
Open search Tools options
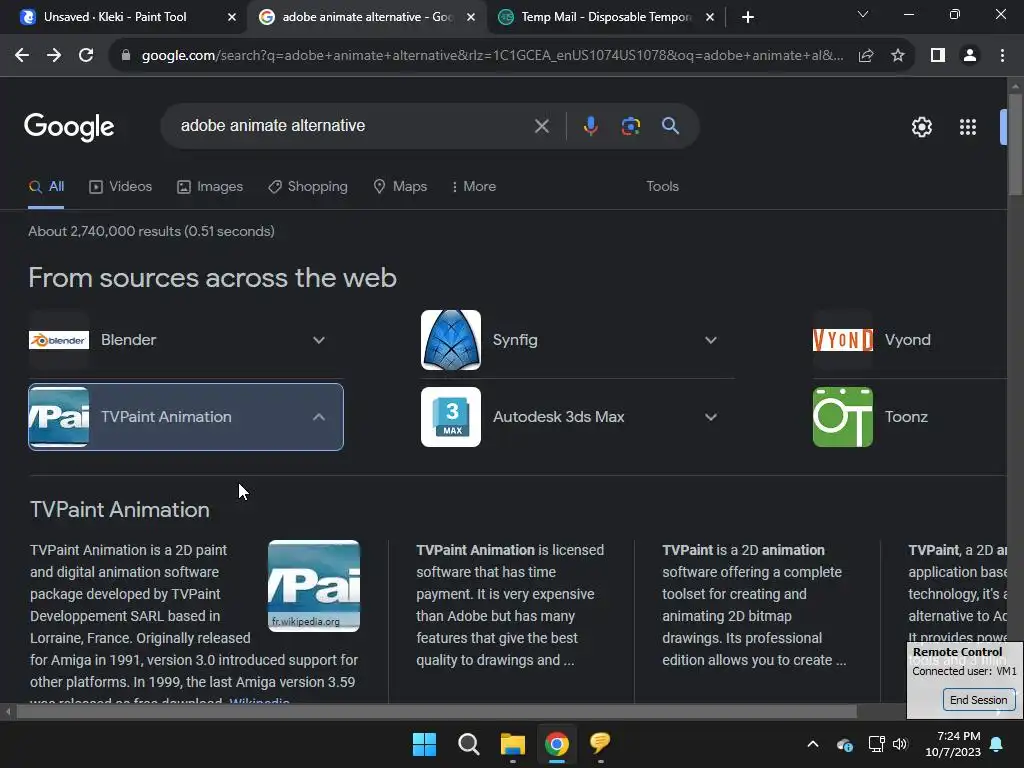click(x=662, y=187)
